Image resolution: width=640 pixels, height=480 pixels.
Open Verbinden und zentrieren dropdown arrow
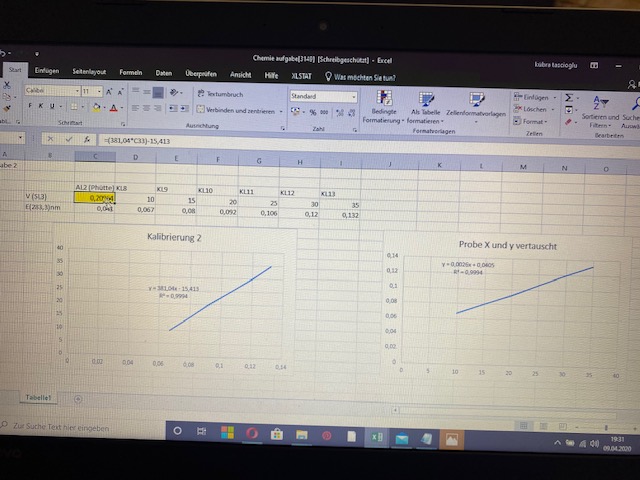pos(281,111)
